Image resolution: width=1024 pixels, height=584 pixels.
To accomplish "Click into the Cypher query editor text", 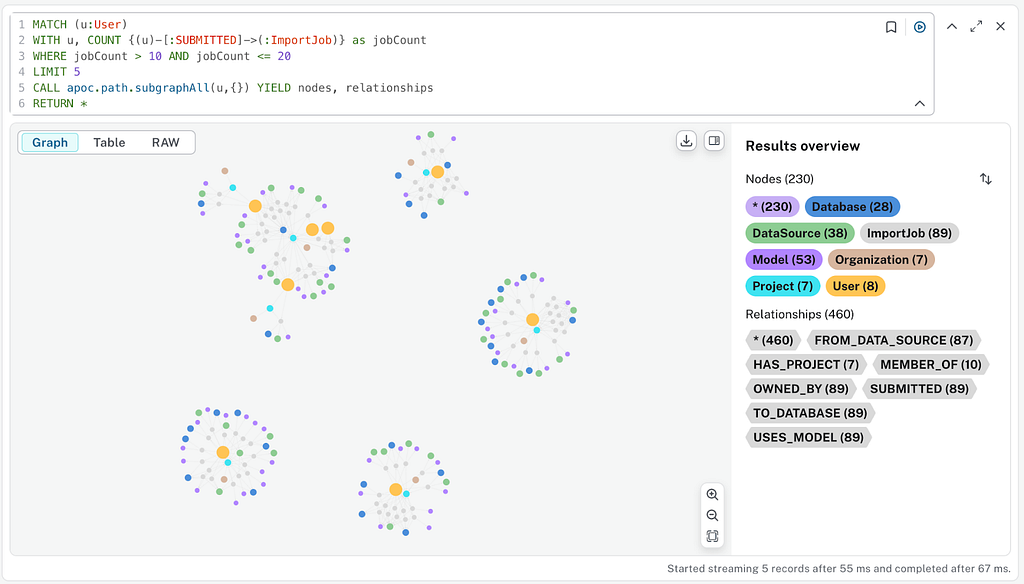I will point(400,56).
